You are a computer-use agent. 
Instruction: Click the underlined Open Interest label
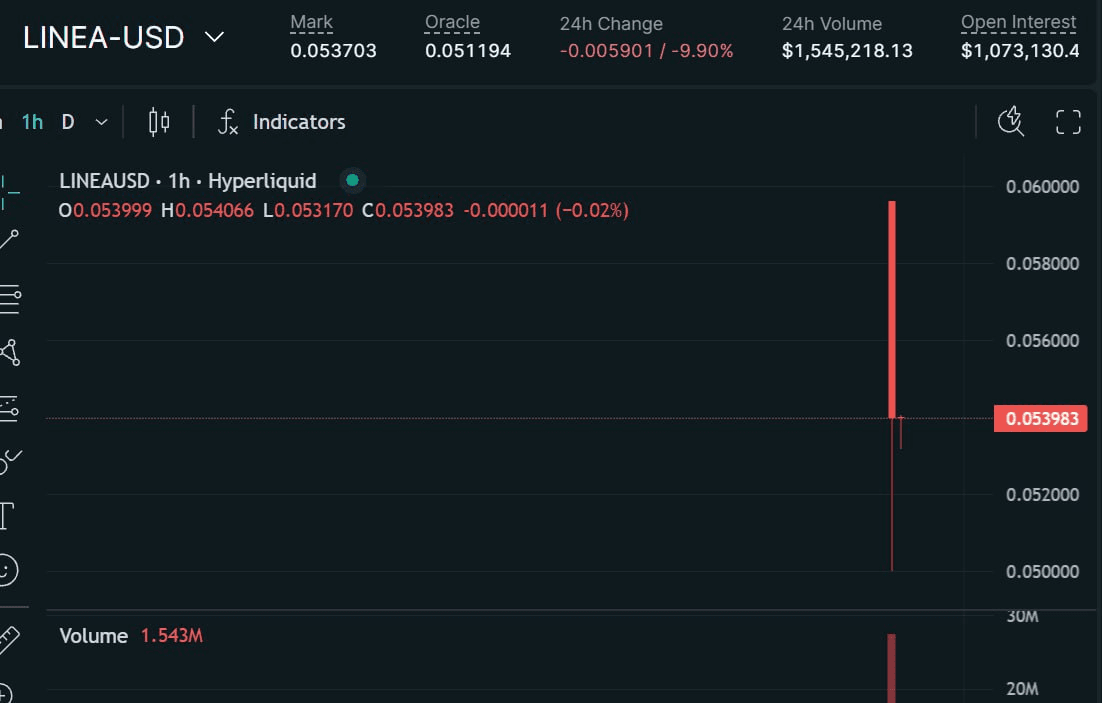pyautogui.click(x=1018, y=22)
